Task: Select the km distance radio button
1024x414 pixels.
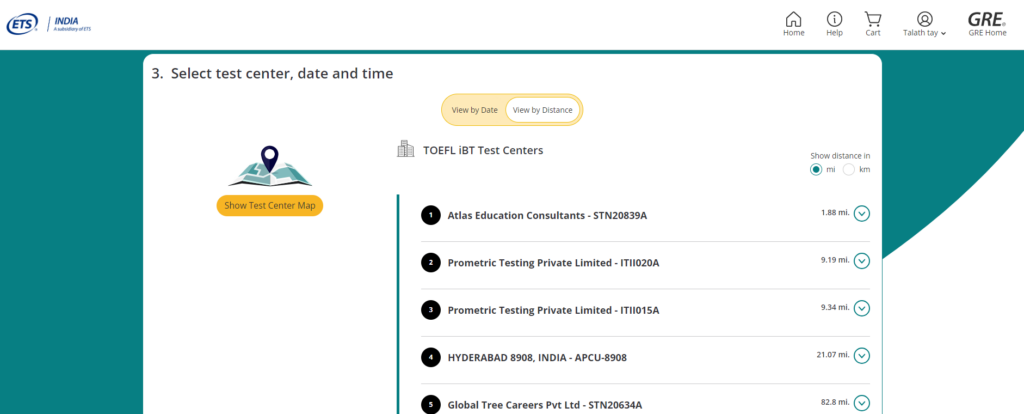Action: [x=849, y=169]
